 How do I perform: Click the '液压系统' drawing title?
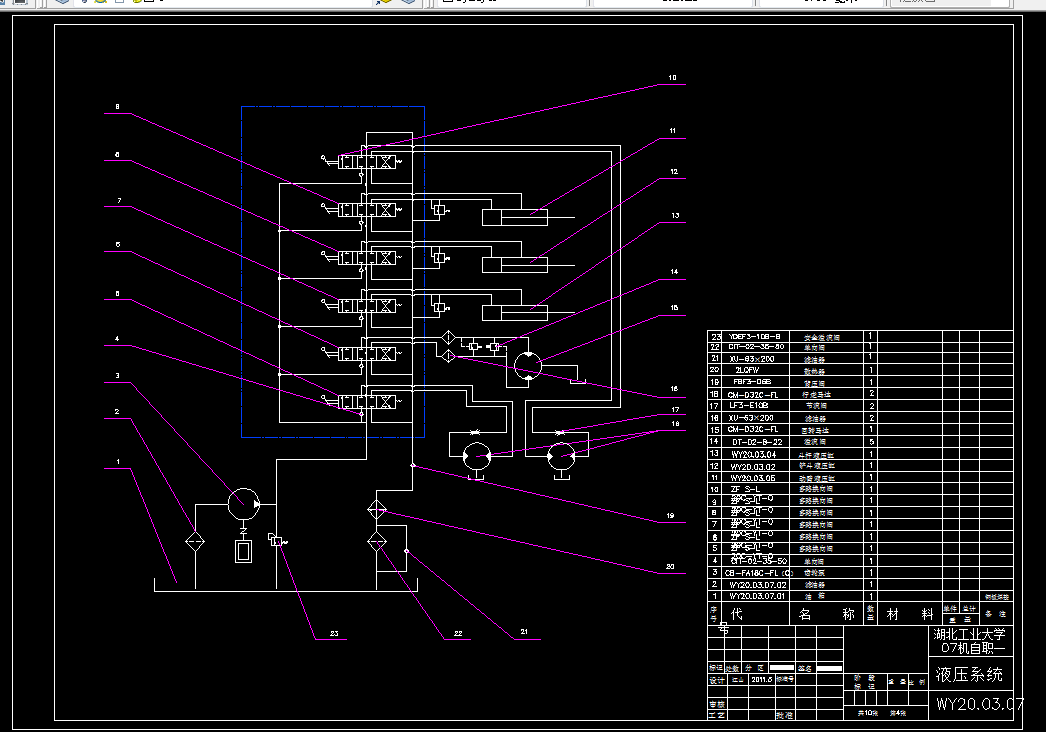tap(969, 675)
